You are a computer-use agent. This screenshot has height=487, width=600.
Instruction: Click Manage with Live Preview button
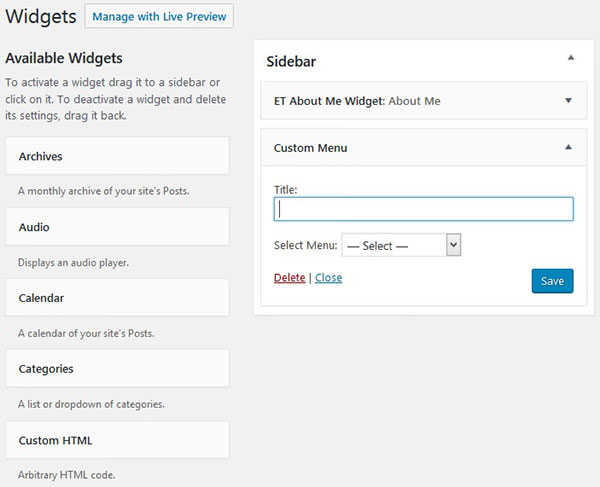(x=159, y=16)
